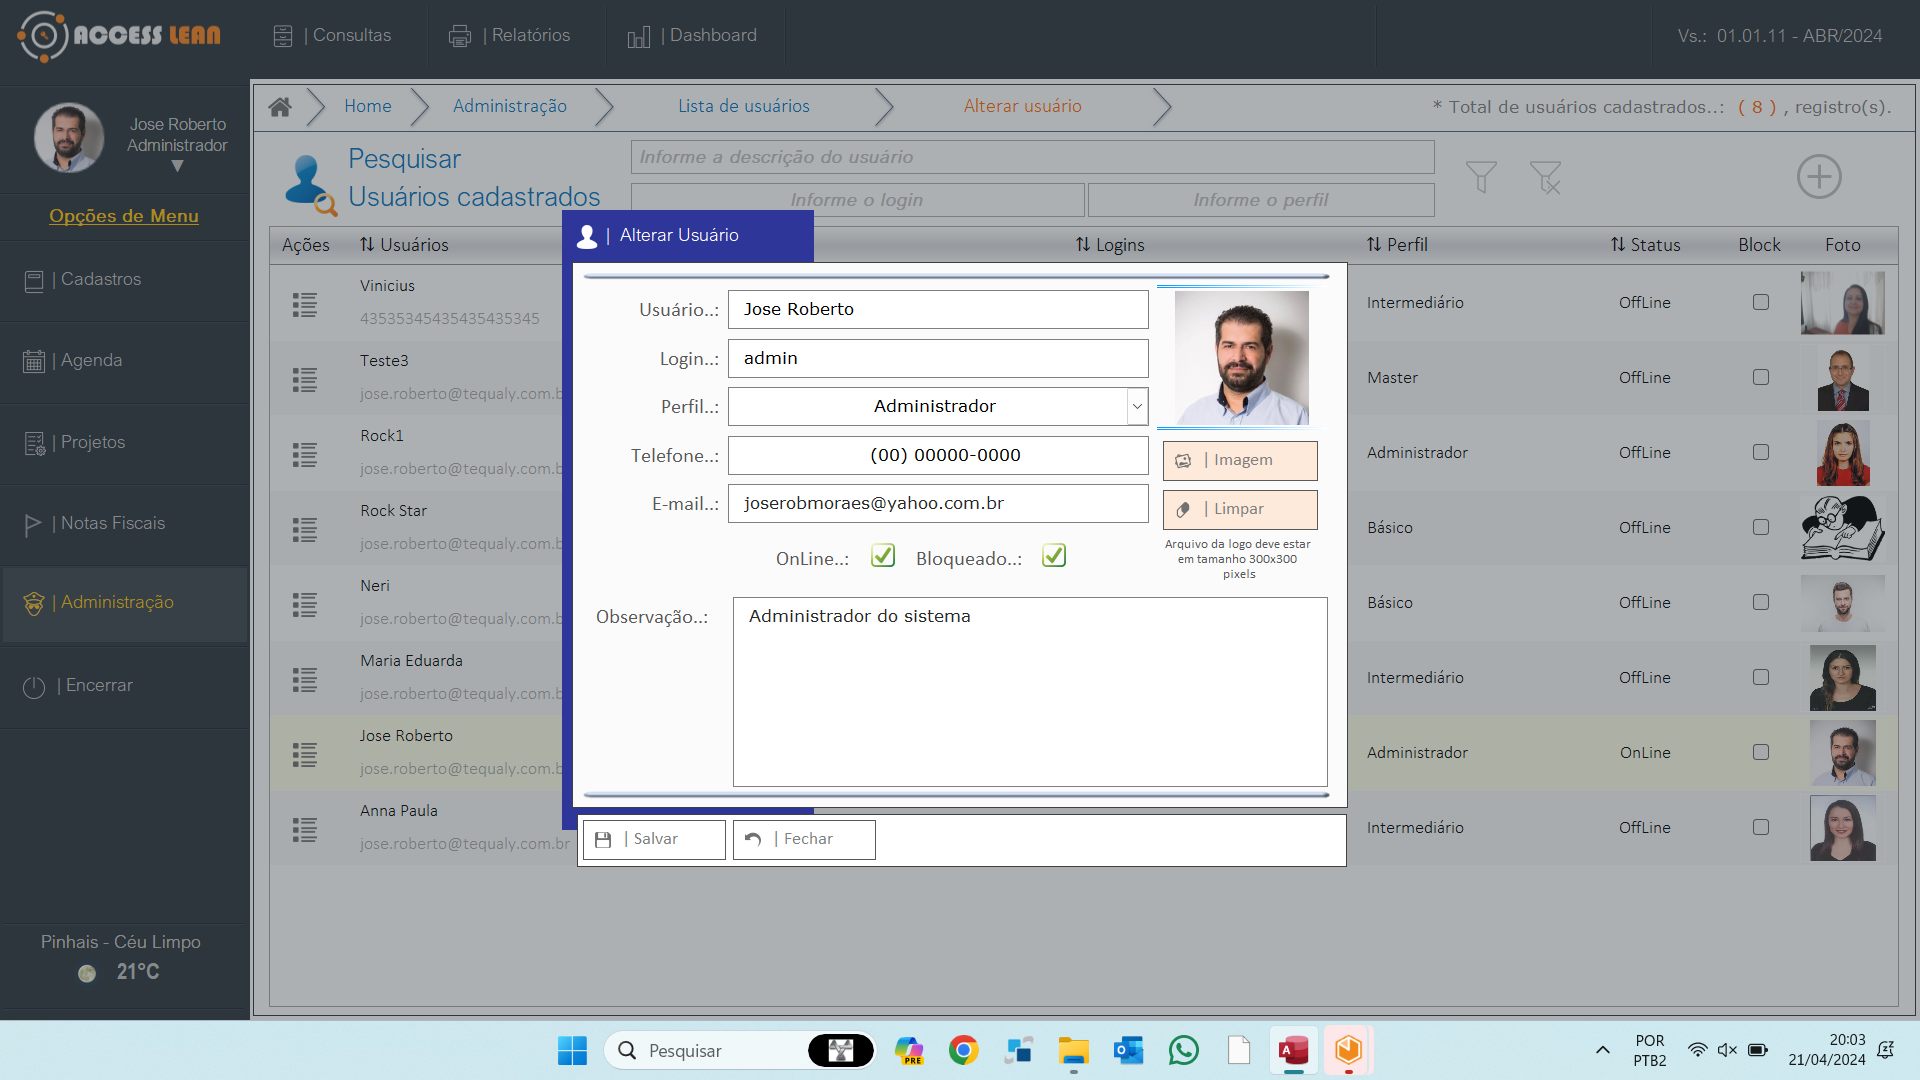Uncheck the OnLine checkbox
The width and height of the screenshot is (1920, 1080).
click(882, 556)
